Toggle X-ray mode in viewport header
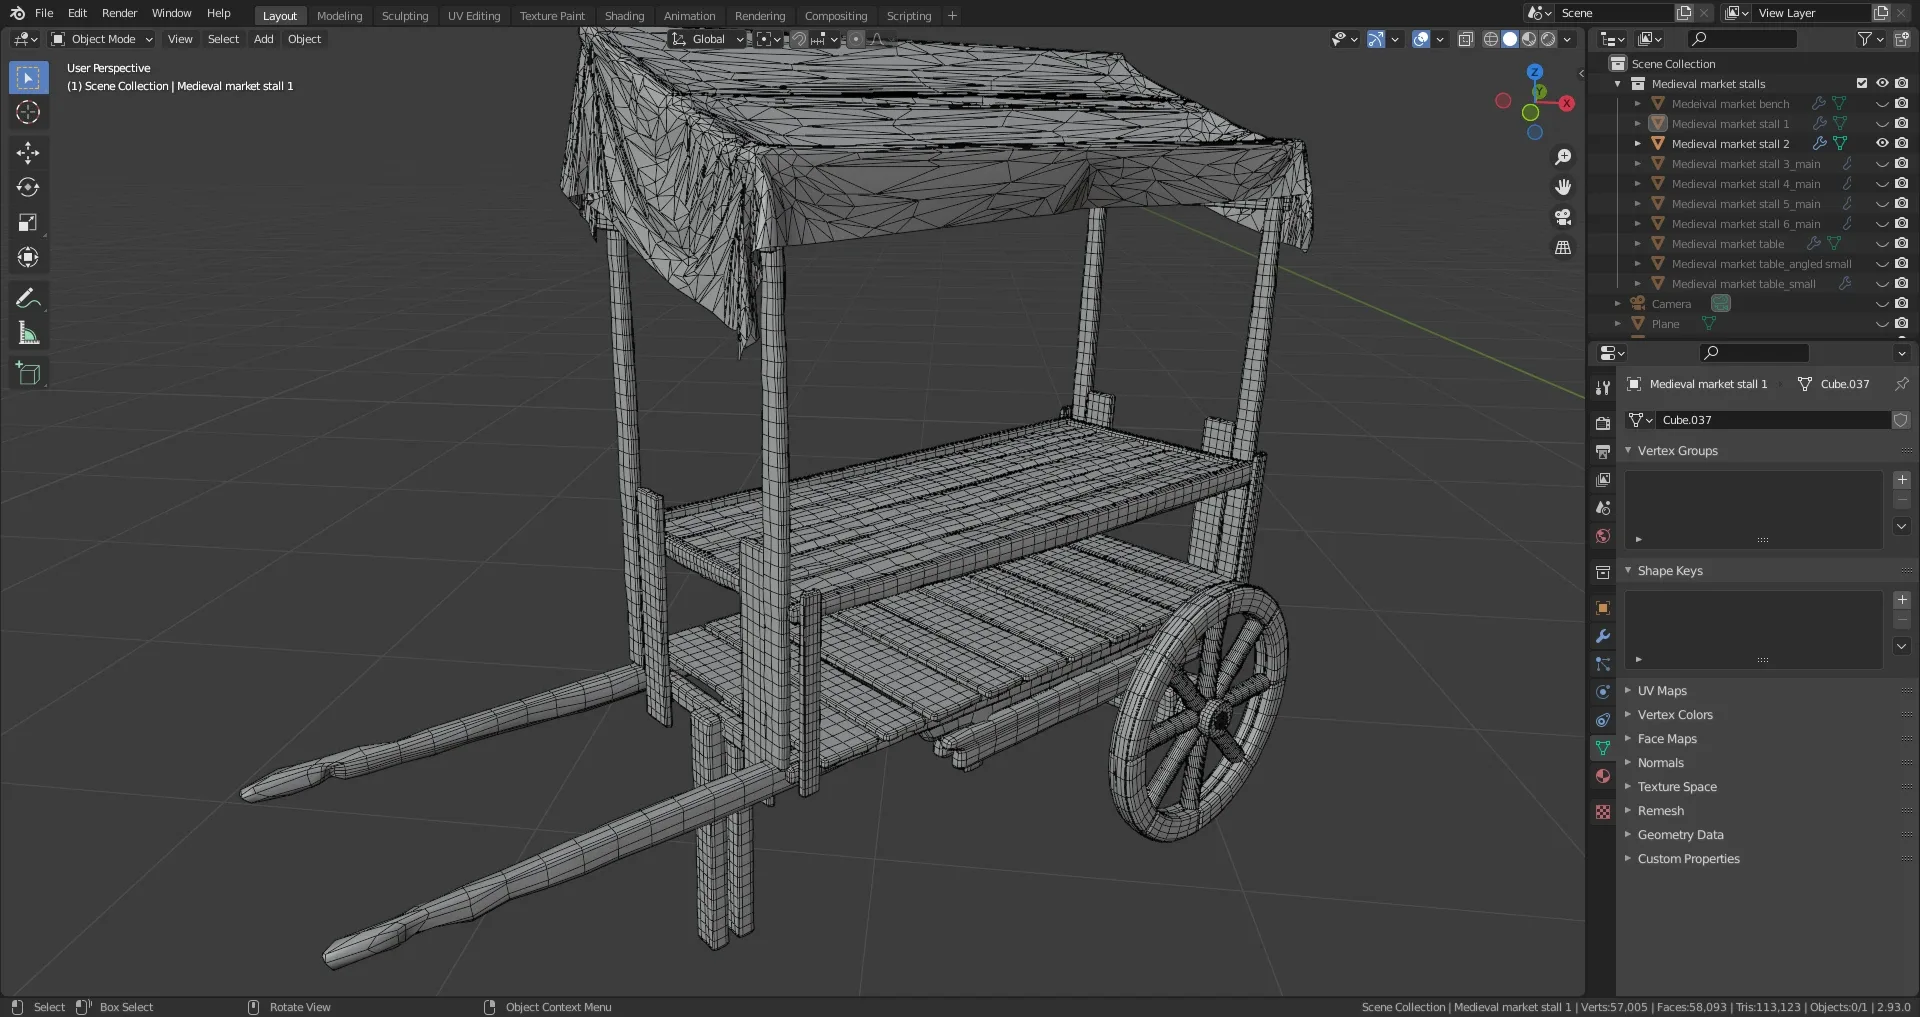This screenshot has height=1017, width=1920. (1465, 39)
